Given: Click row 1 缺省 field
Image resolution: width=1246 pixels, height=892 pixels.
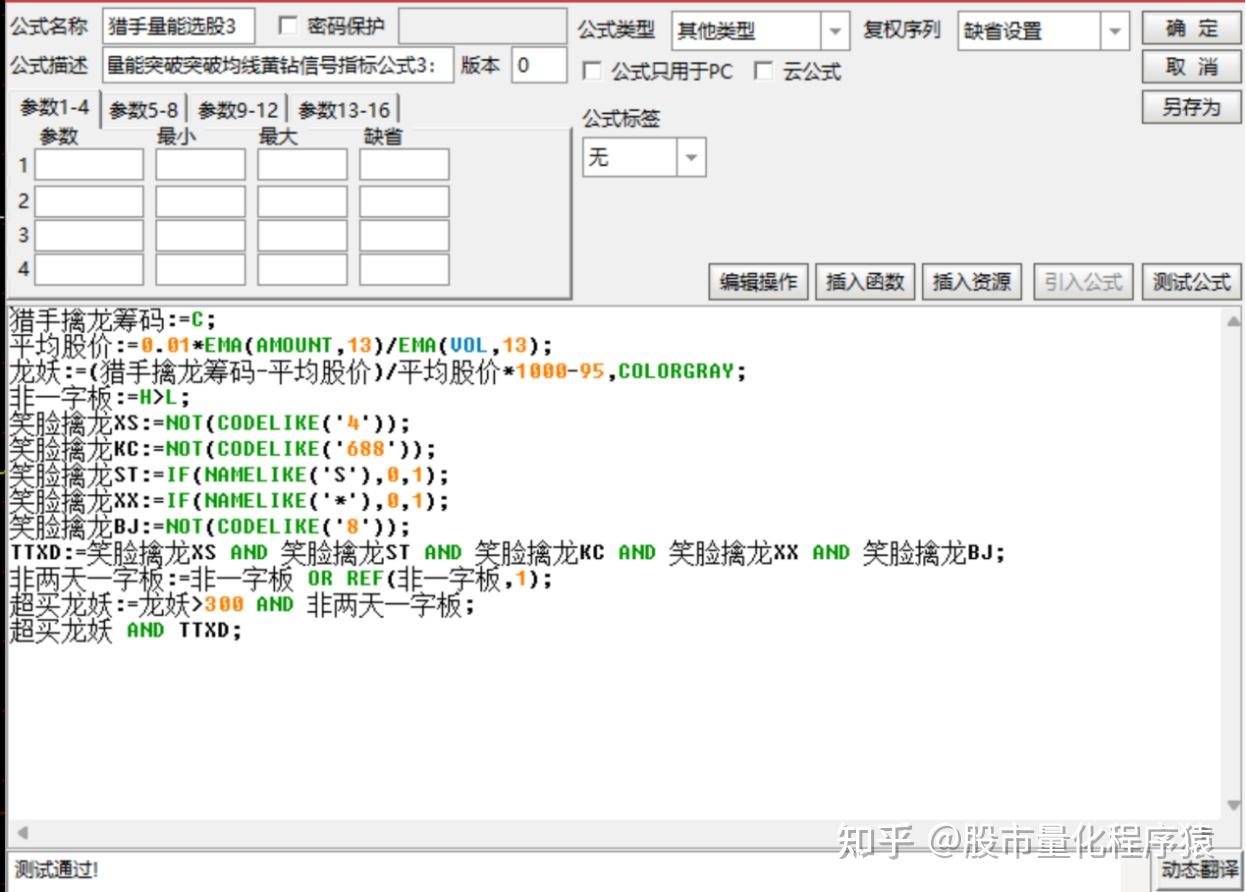Looking at the screenshot, I should coord(404,165).
